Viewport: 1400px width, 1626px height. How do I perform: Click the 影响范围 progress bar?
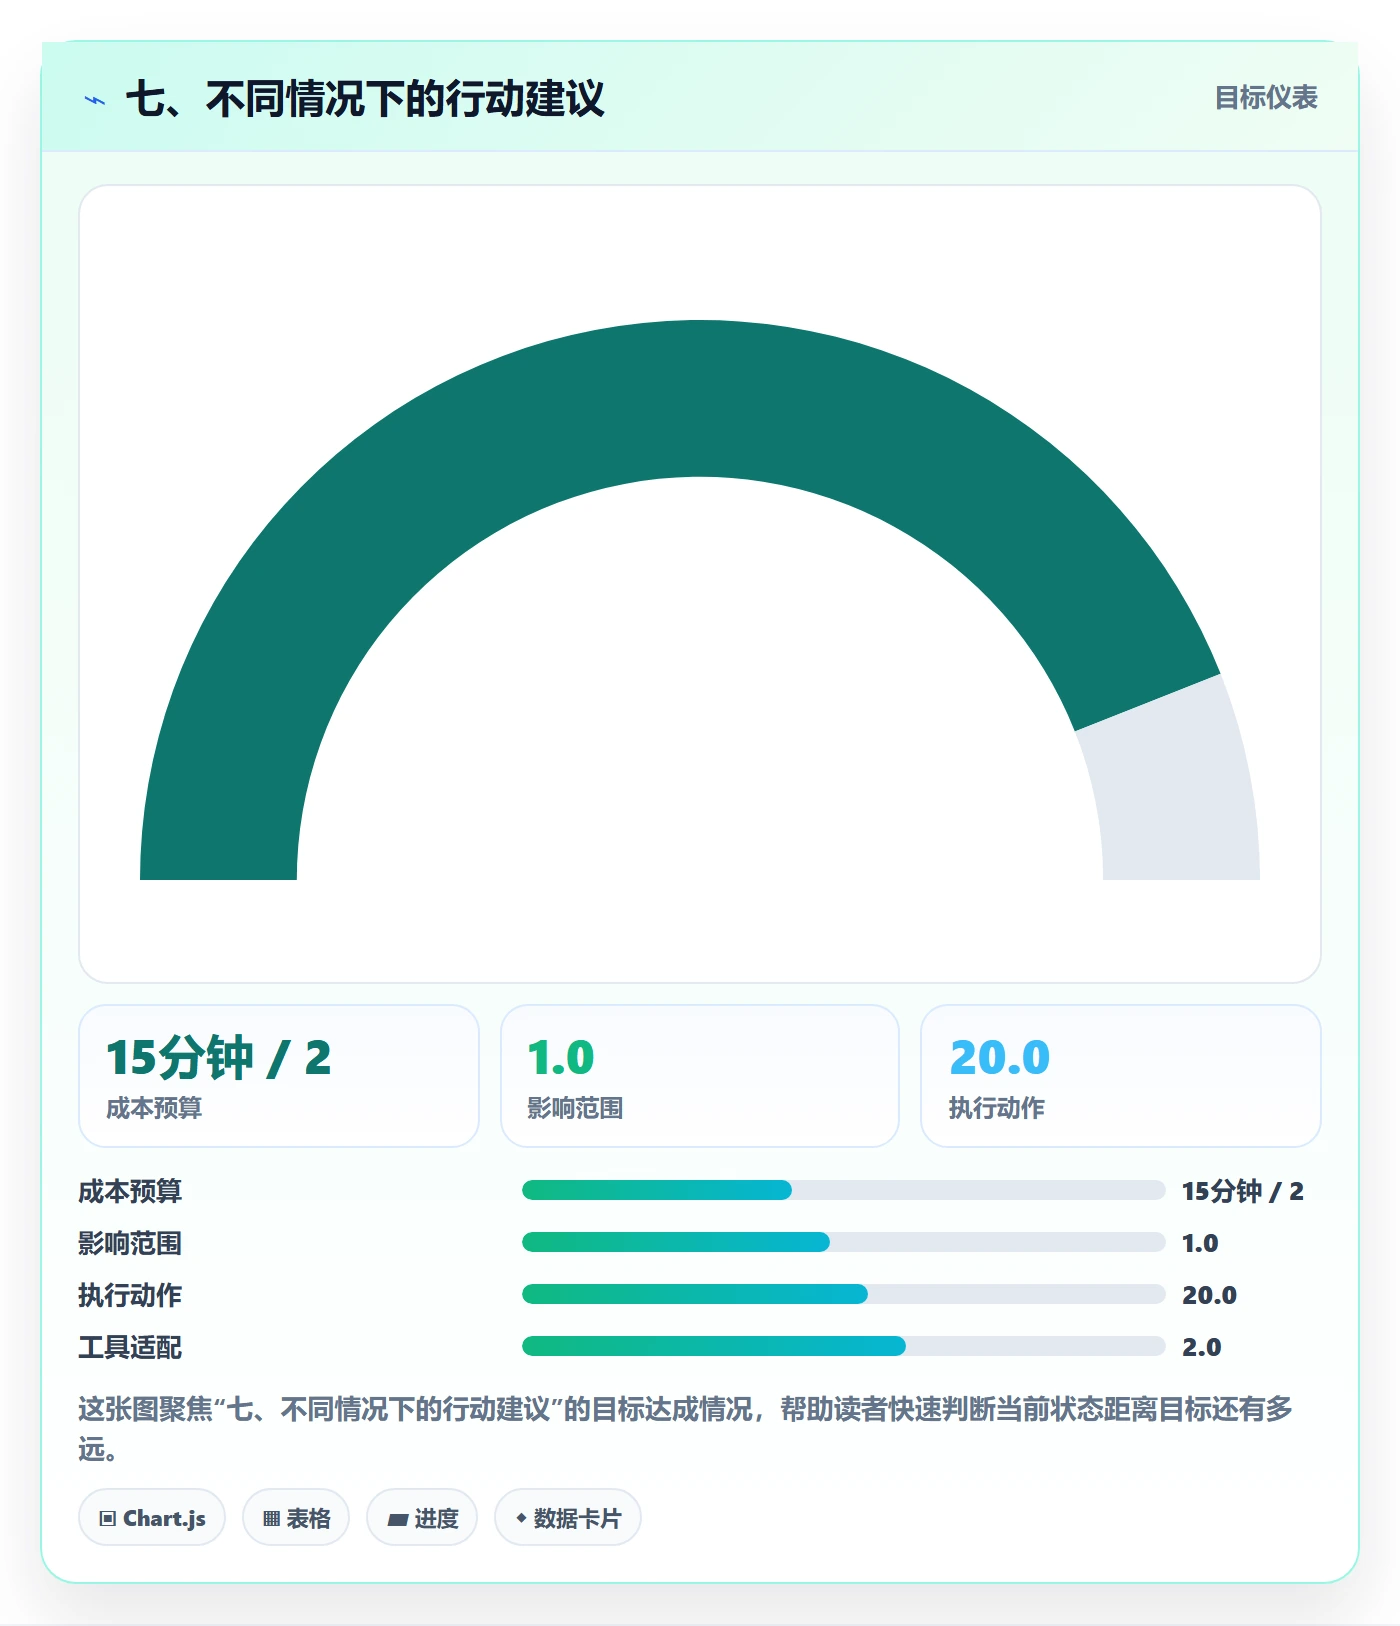(844, 1242)
